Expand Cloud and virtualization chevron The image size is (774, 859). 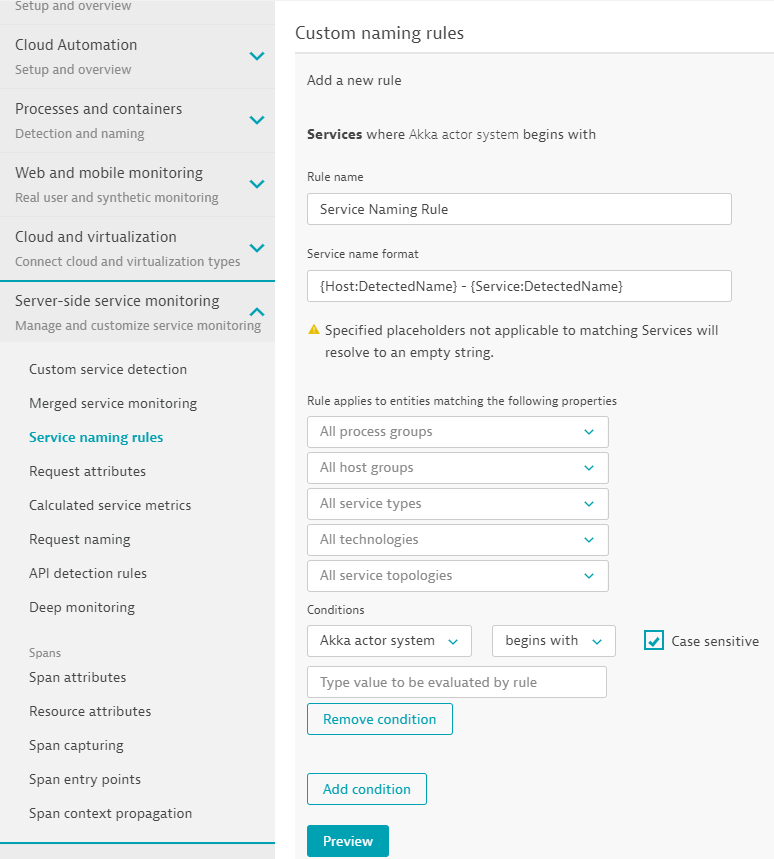click(x=257, y=248)
